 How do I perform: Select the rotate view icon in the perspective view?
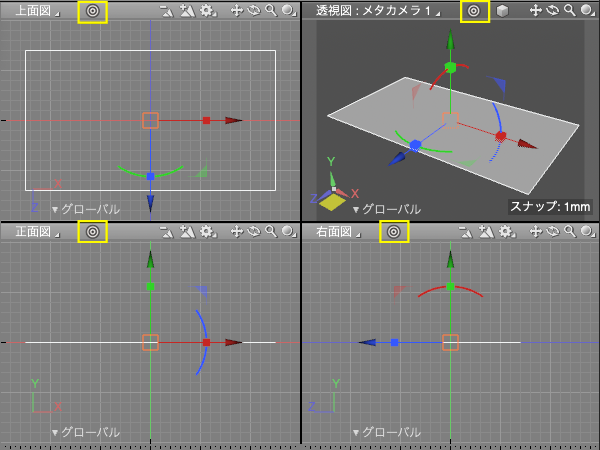(x=553, y=11)
